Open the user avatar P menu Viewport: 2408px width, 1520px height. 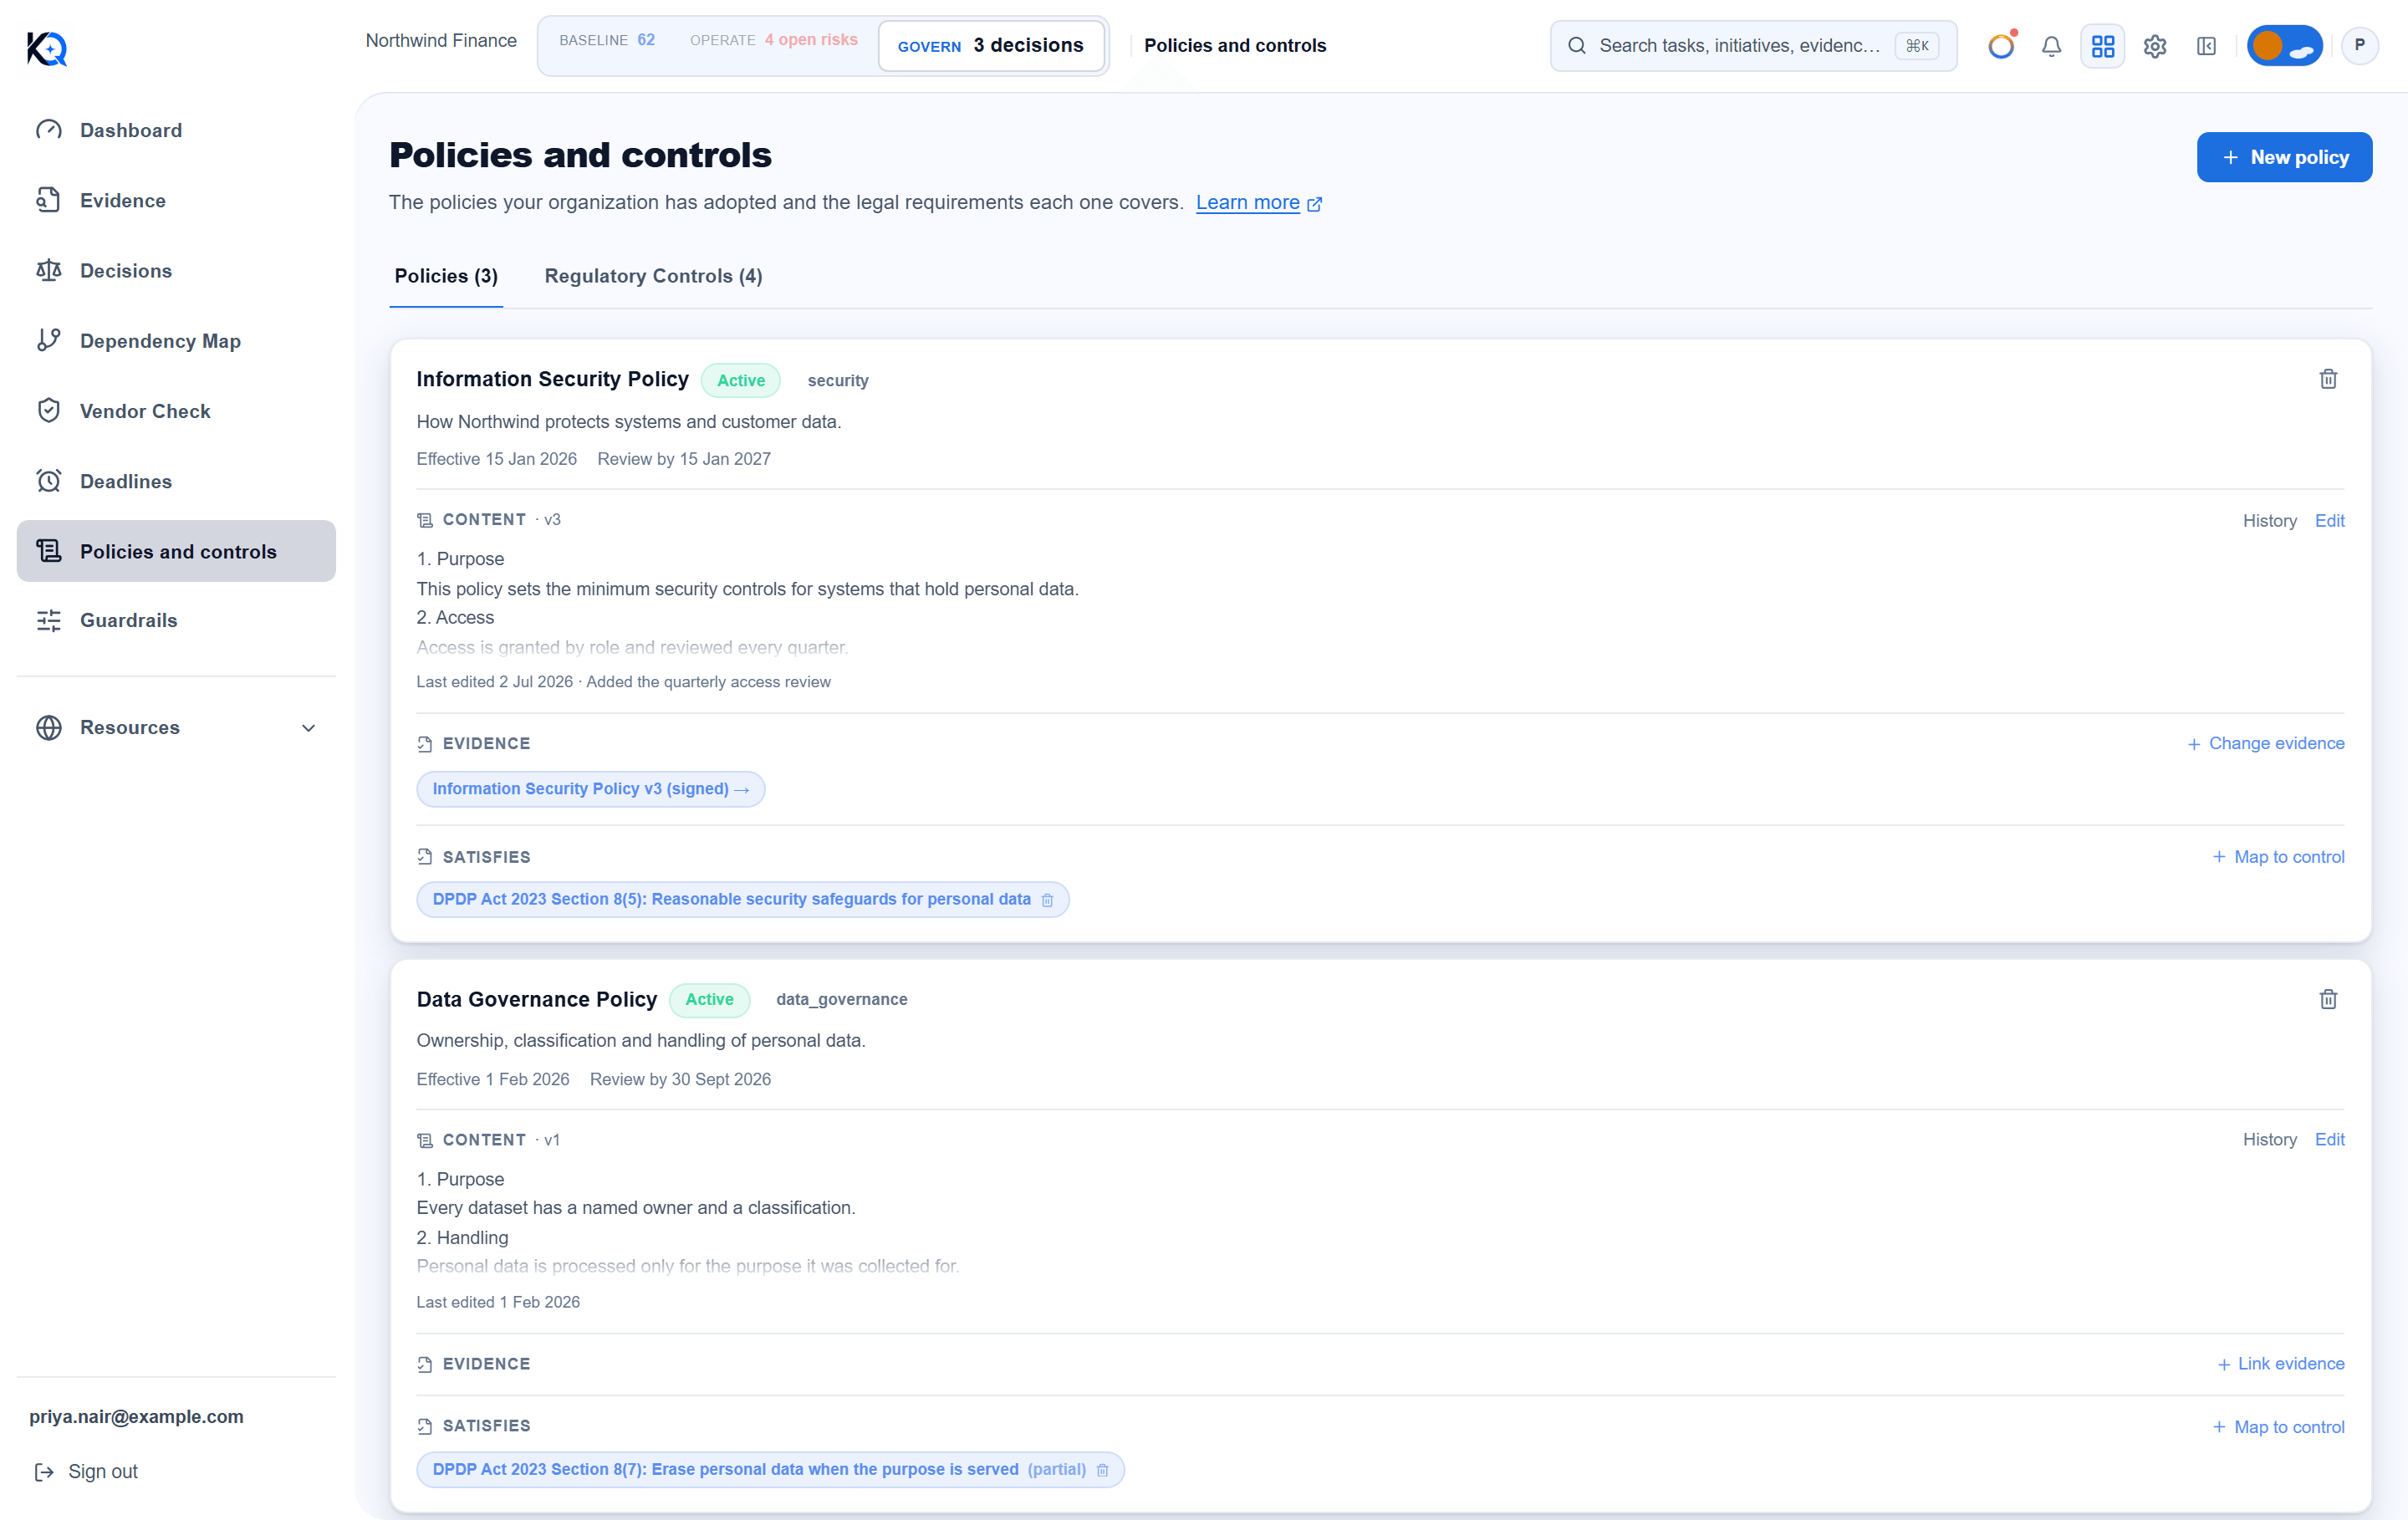pos(2360,46)
